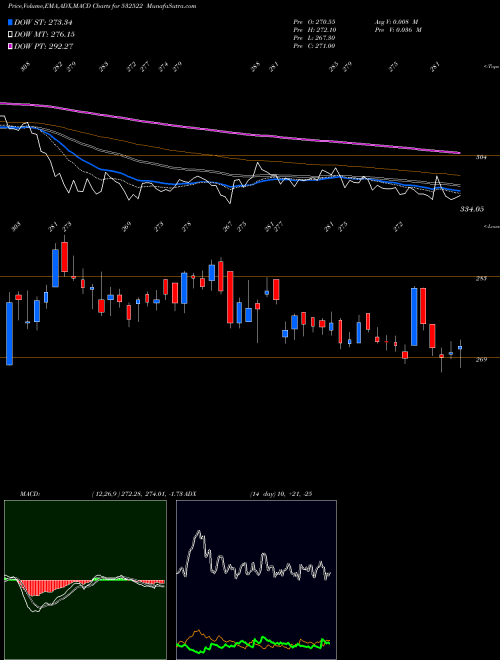Click ADX values '(14 day) 10, +21, -25'
Screen dimensions: 500x660
pyautogui.click(x=280, y=494)
